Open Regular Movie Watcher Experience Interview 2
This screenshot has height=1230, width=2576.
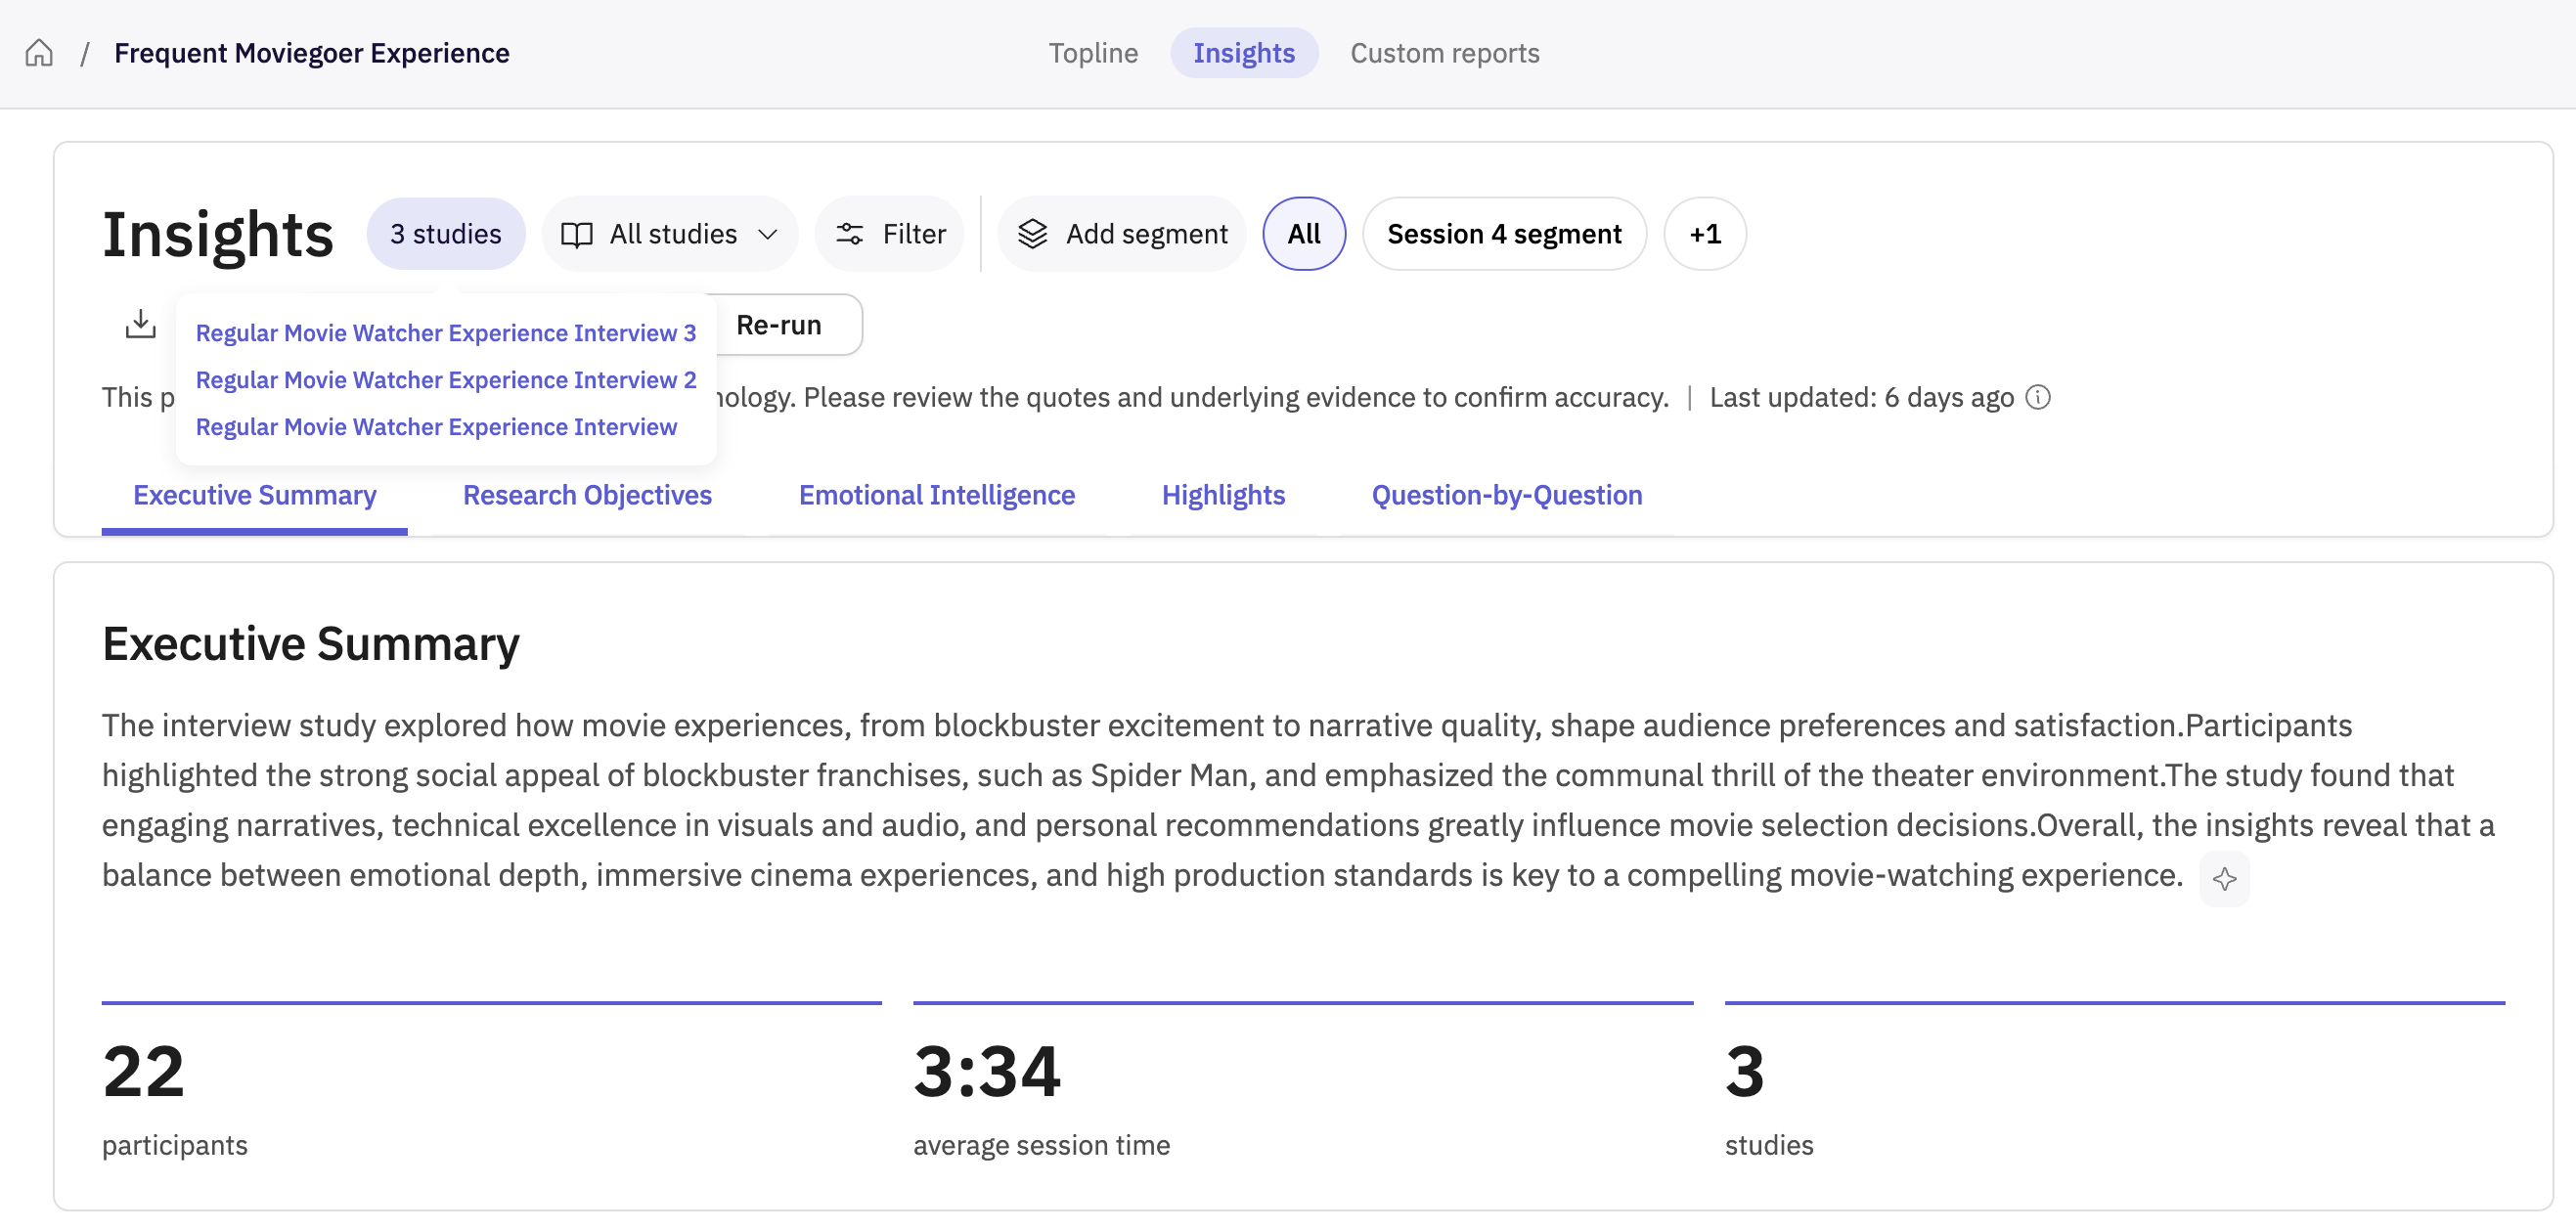pyautogui.click(x=446, y=380)
